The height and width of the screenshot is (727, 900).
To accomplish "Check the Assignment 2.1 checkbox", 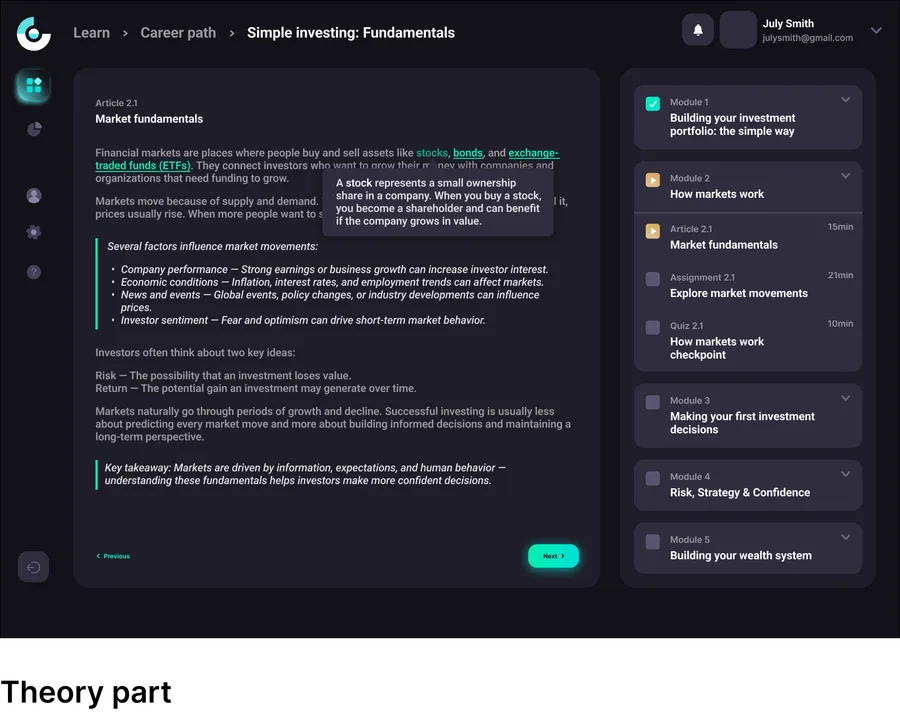I will tap(653, 279).
